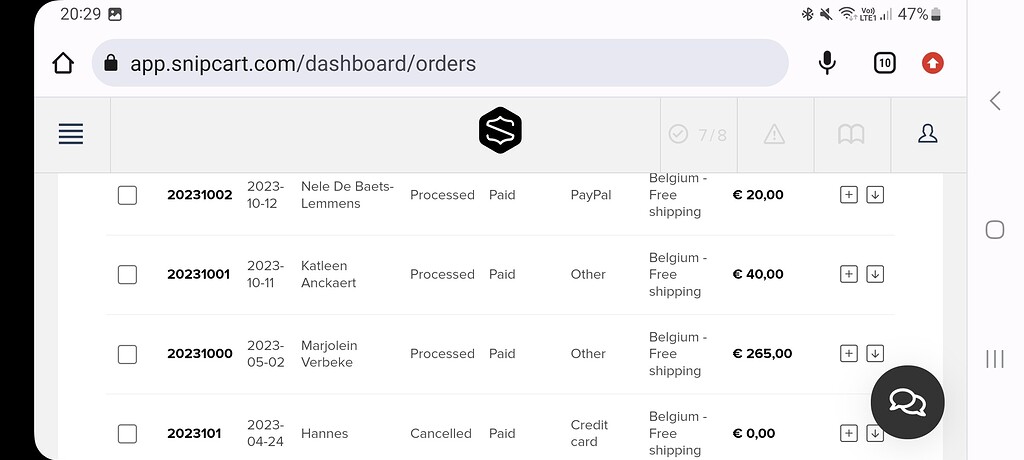This screenshot has height=460, width=1024.
Task: Open the 7/8 setup progress checklist
Action: (698, 134)
